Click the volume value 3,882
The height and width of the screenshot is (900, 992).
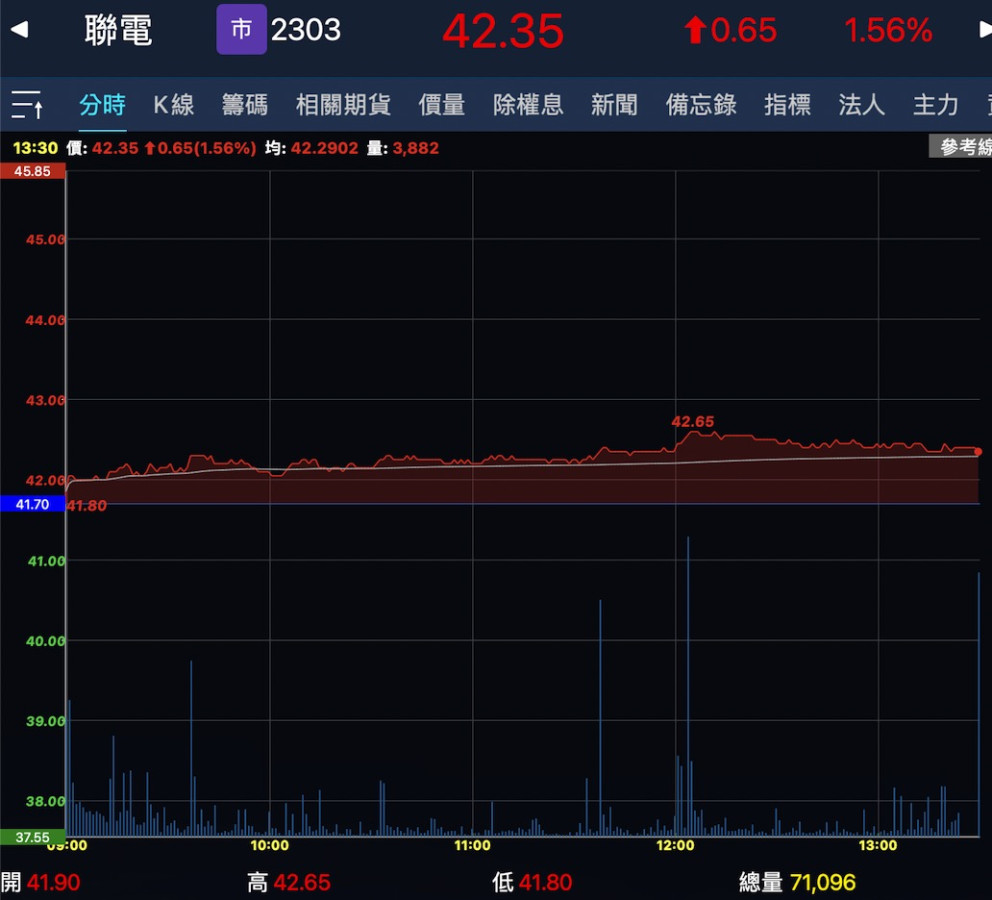coord(416,148)
